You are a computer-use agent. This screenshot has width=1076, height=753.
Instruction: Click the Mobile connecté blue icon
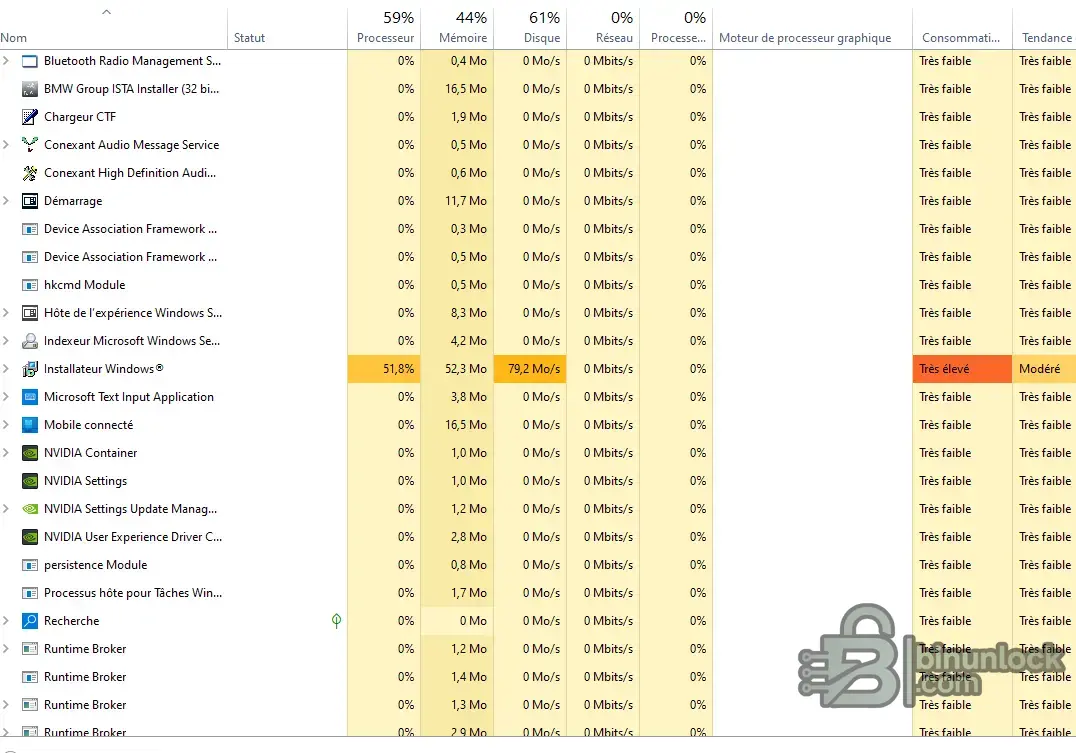coord(30,425)
